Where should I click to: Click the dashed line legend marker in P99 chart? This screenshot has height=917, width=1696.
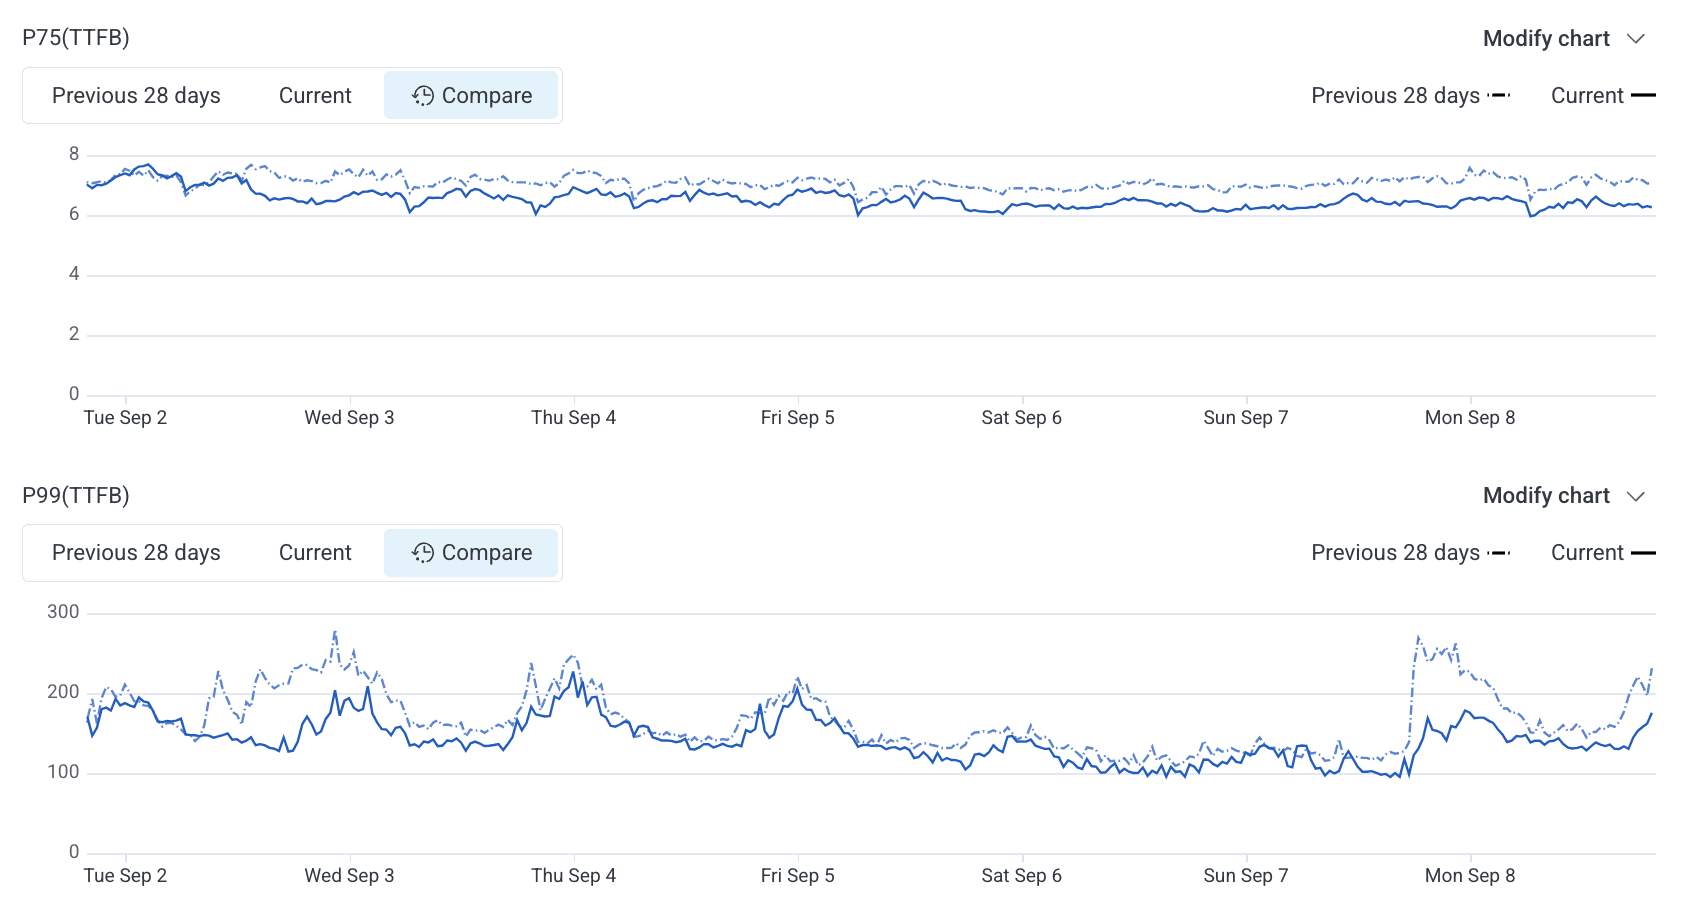point(1498,553)
